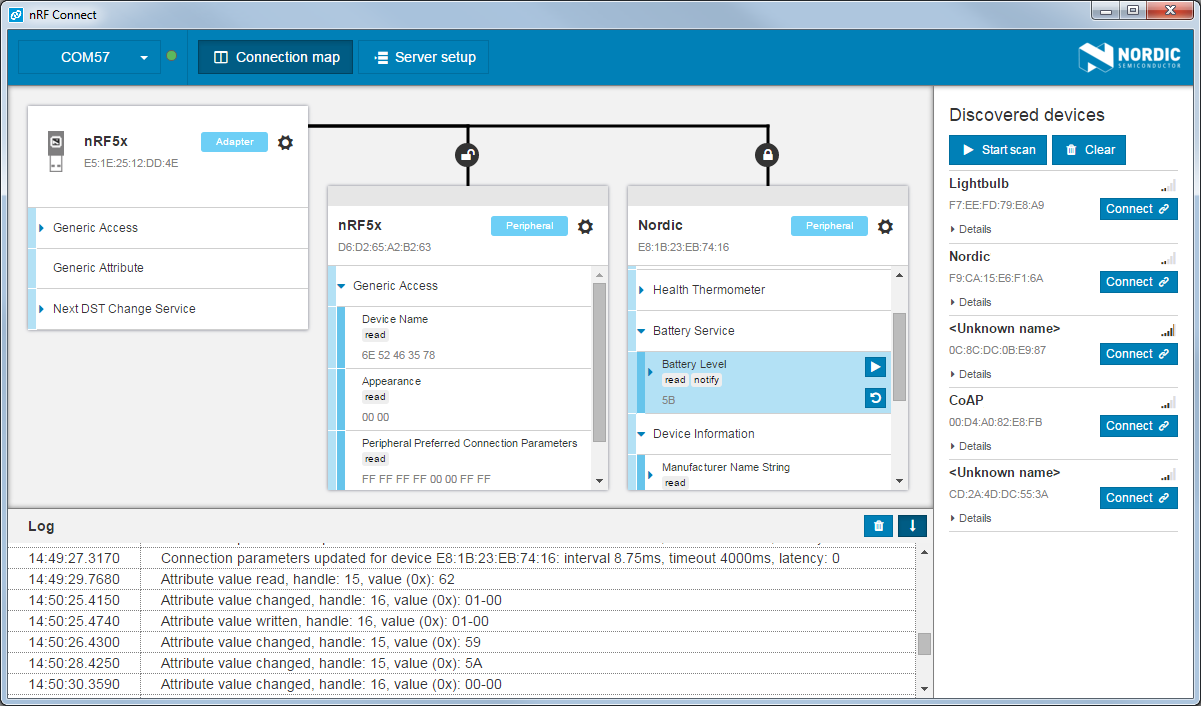Click the 'notify' tag on Battery Level
Viewport: 1201px width, 706px height.
[x=707, y=380]
